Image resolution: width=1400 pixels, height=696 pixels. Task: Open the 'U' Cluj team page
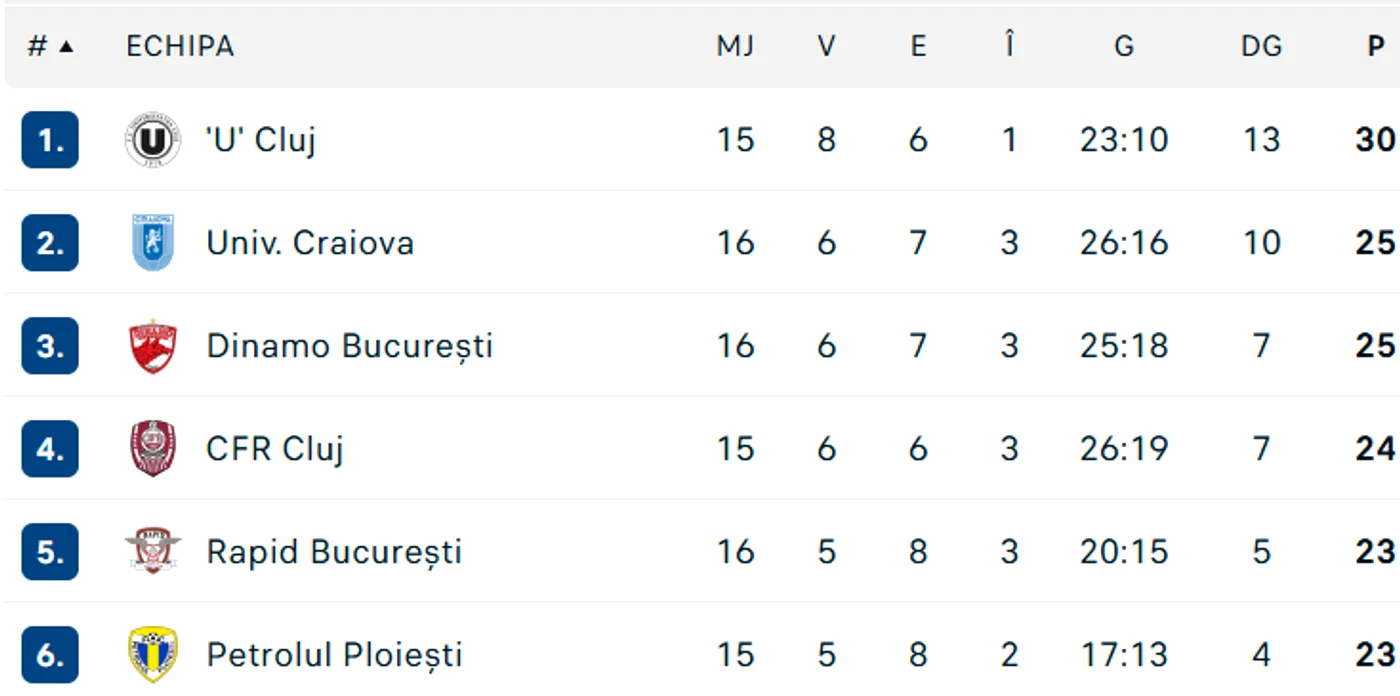[261, 140]
